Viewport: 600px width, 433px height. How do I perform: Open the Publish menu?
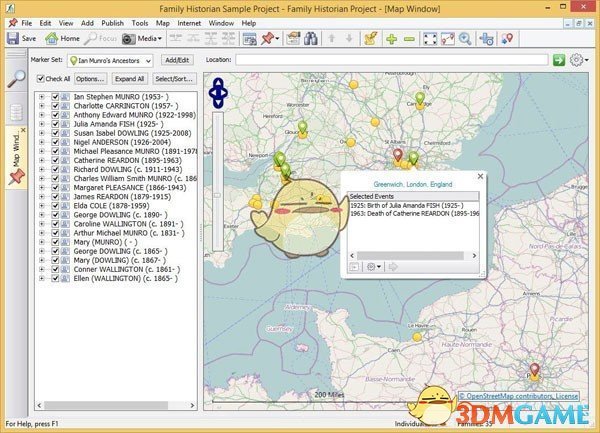point(116,22)
